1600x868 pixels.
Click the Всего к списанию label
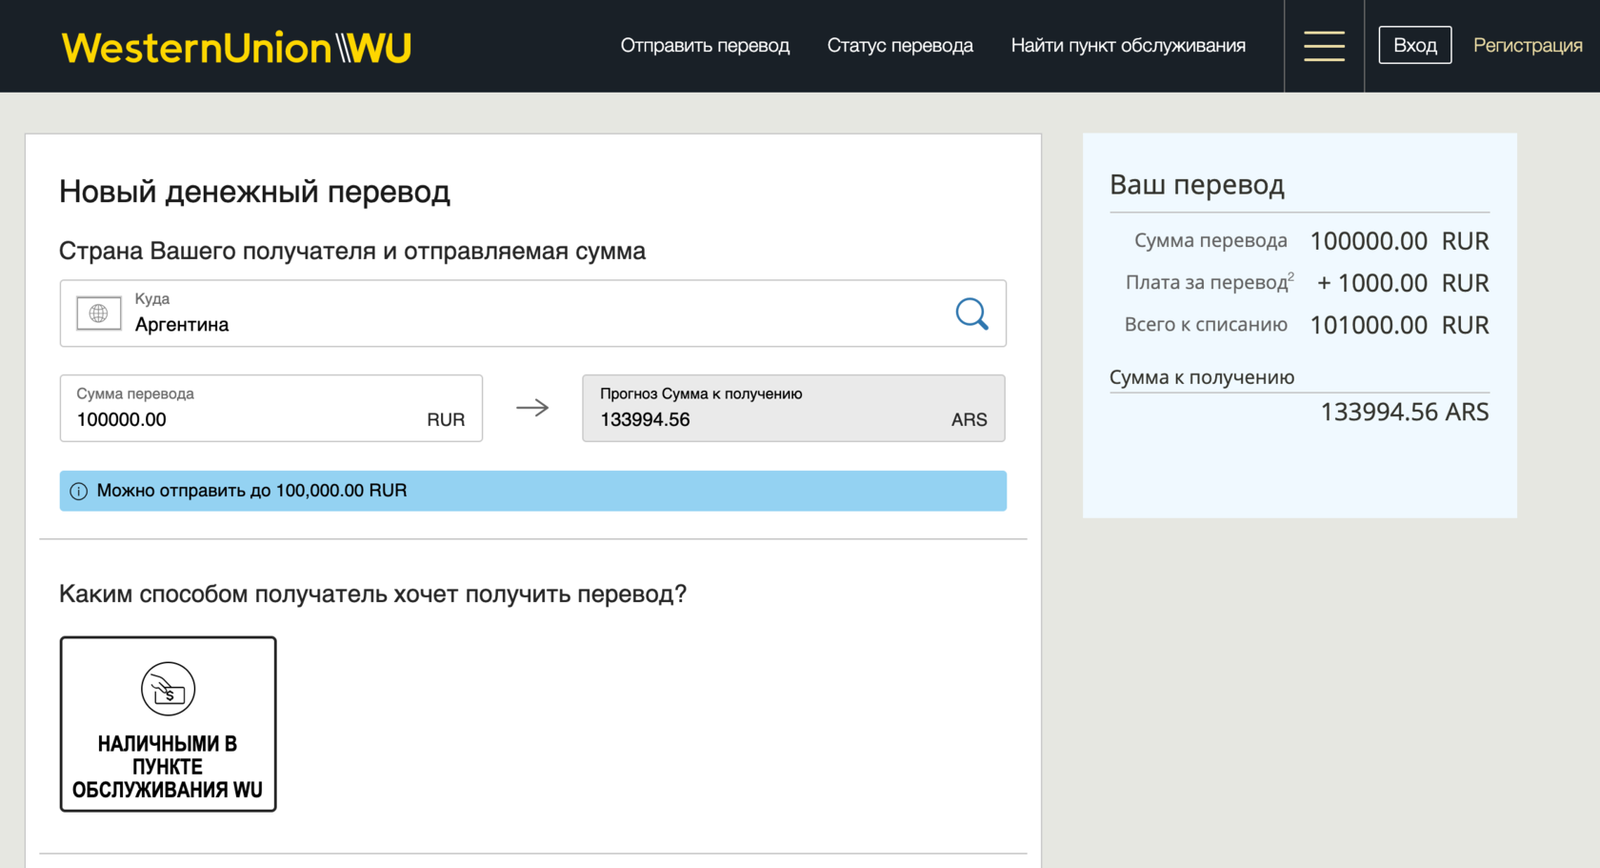1206,324
